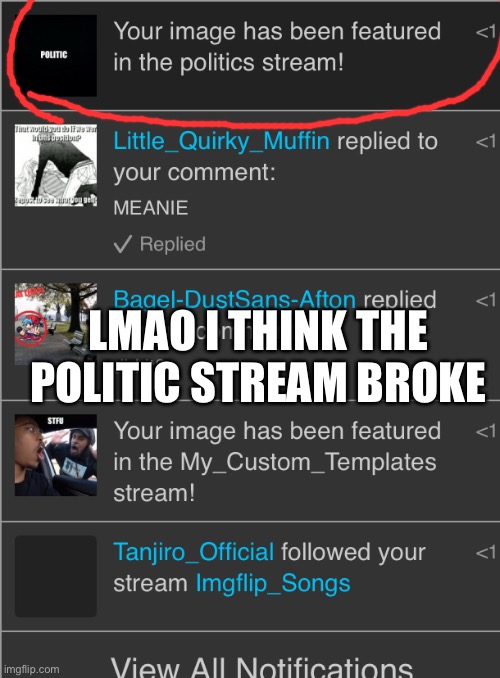The image size is (500, 678).
Task: Click timestamp on My_Custom_Templates notification
Action: pyautogui.click(x=486, y=431)
